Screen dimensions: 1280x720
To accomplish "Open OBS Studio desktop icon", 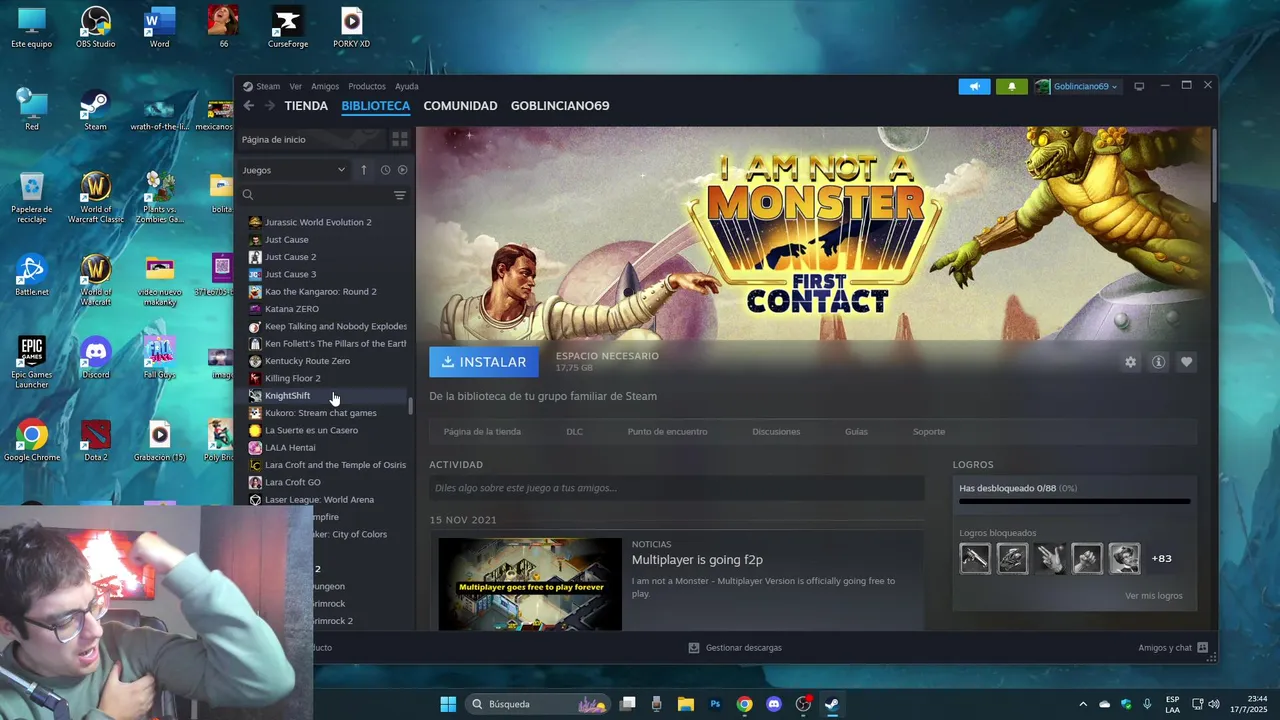I will [95, 27].
